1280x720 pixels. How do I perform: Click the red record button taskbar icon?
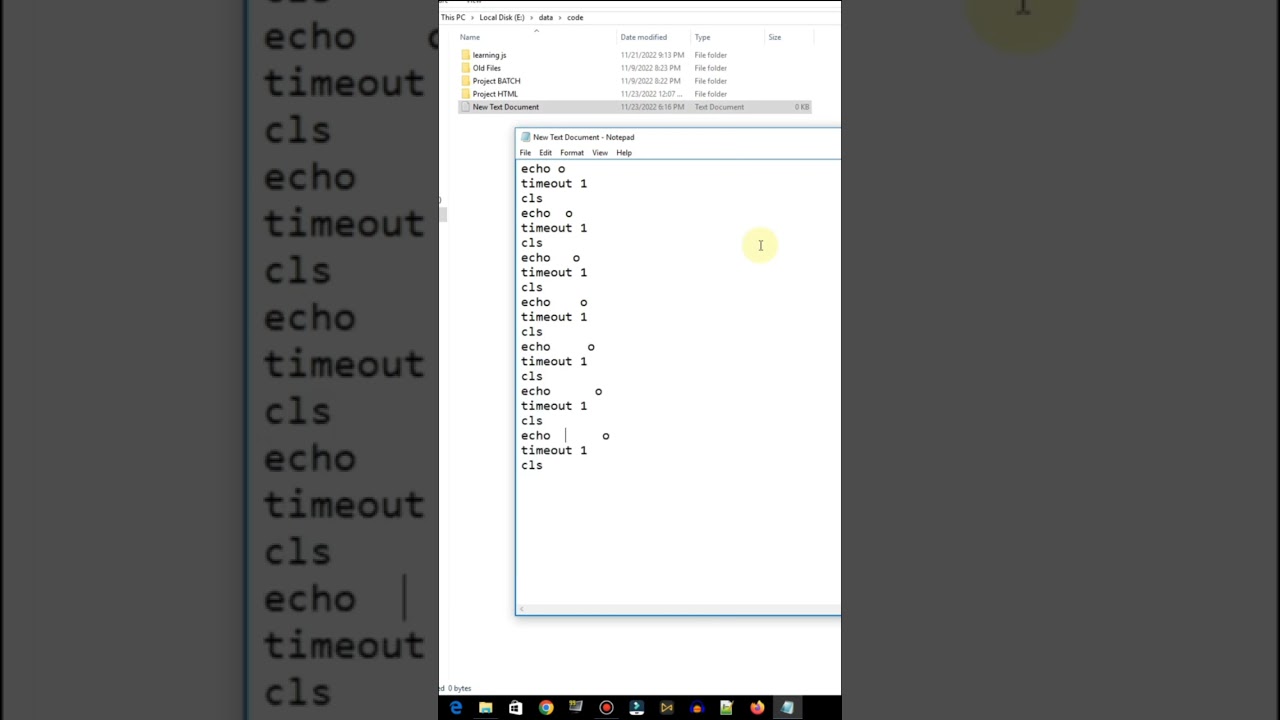pos(606,708)
